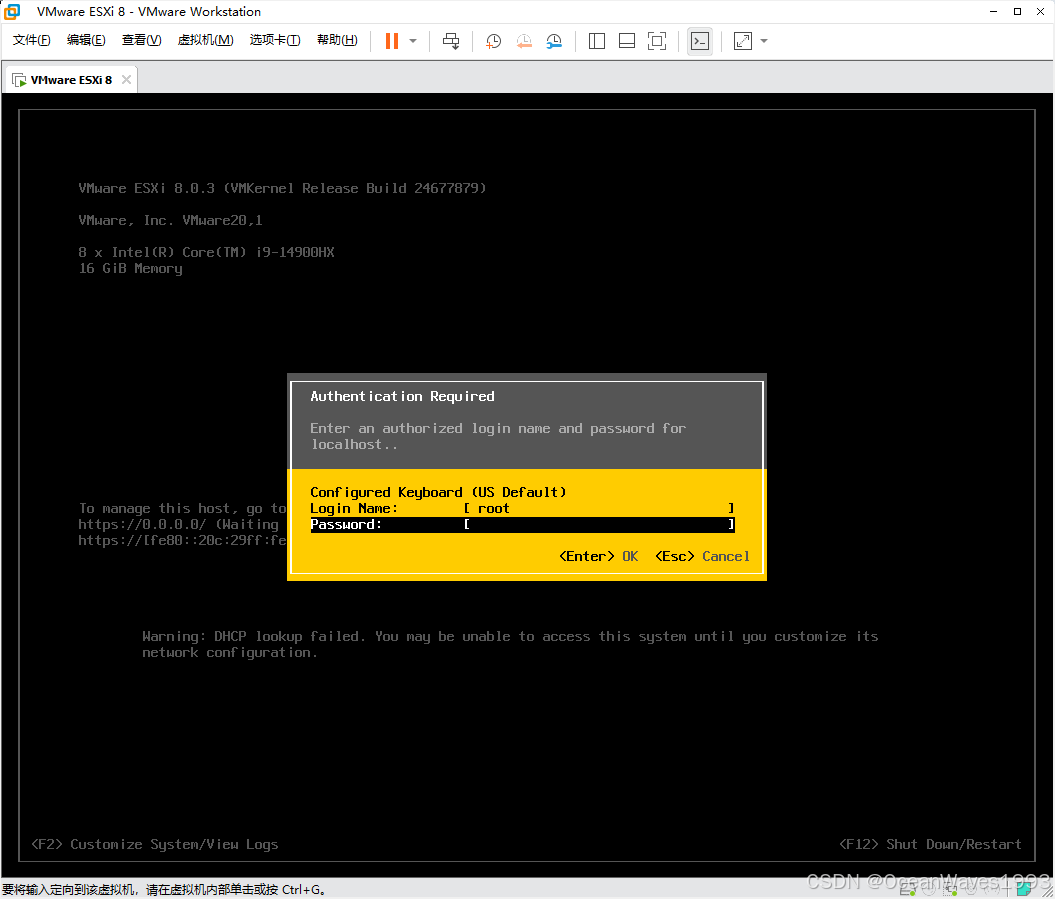1055x899 pixels.
Task: Close the VMware ESXi 8 tab
Action: coord(126,79)
